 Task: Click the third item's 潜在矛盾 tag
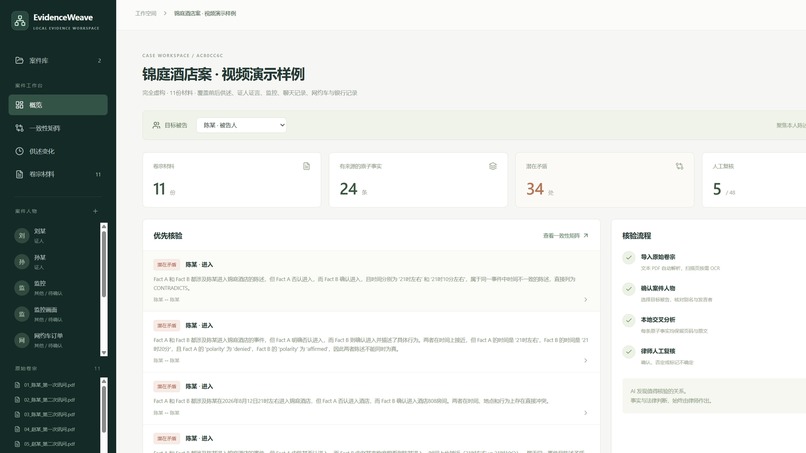(167, 386)
